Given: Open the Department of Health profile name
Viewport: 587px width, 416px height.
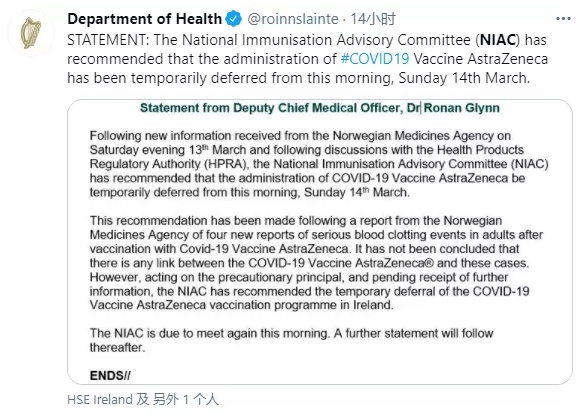Looking at the screenshot, I should [x=145, y=19].
